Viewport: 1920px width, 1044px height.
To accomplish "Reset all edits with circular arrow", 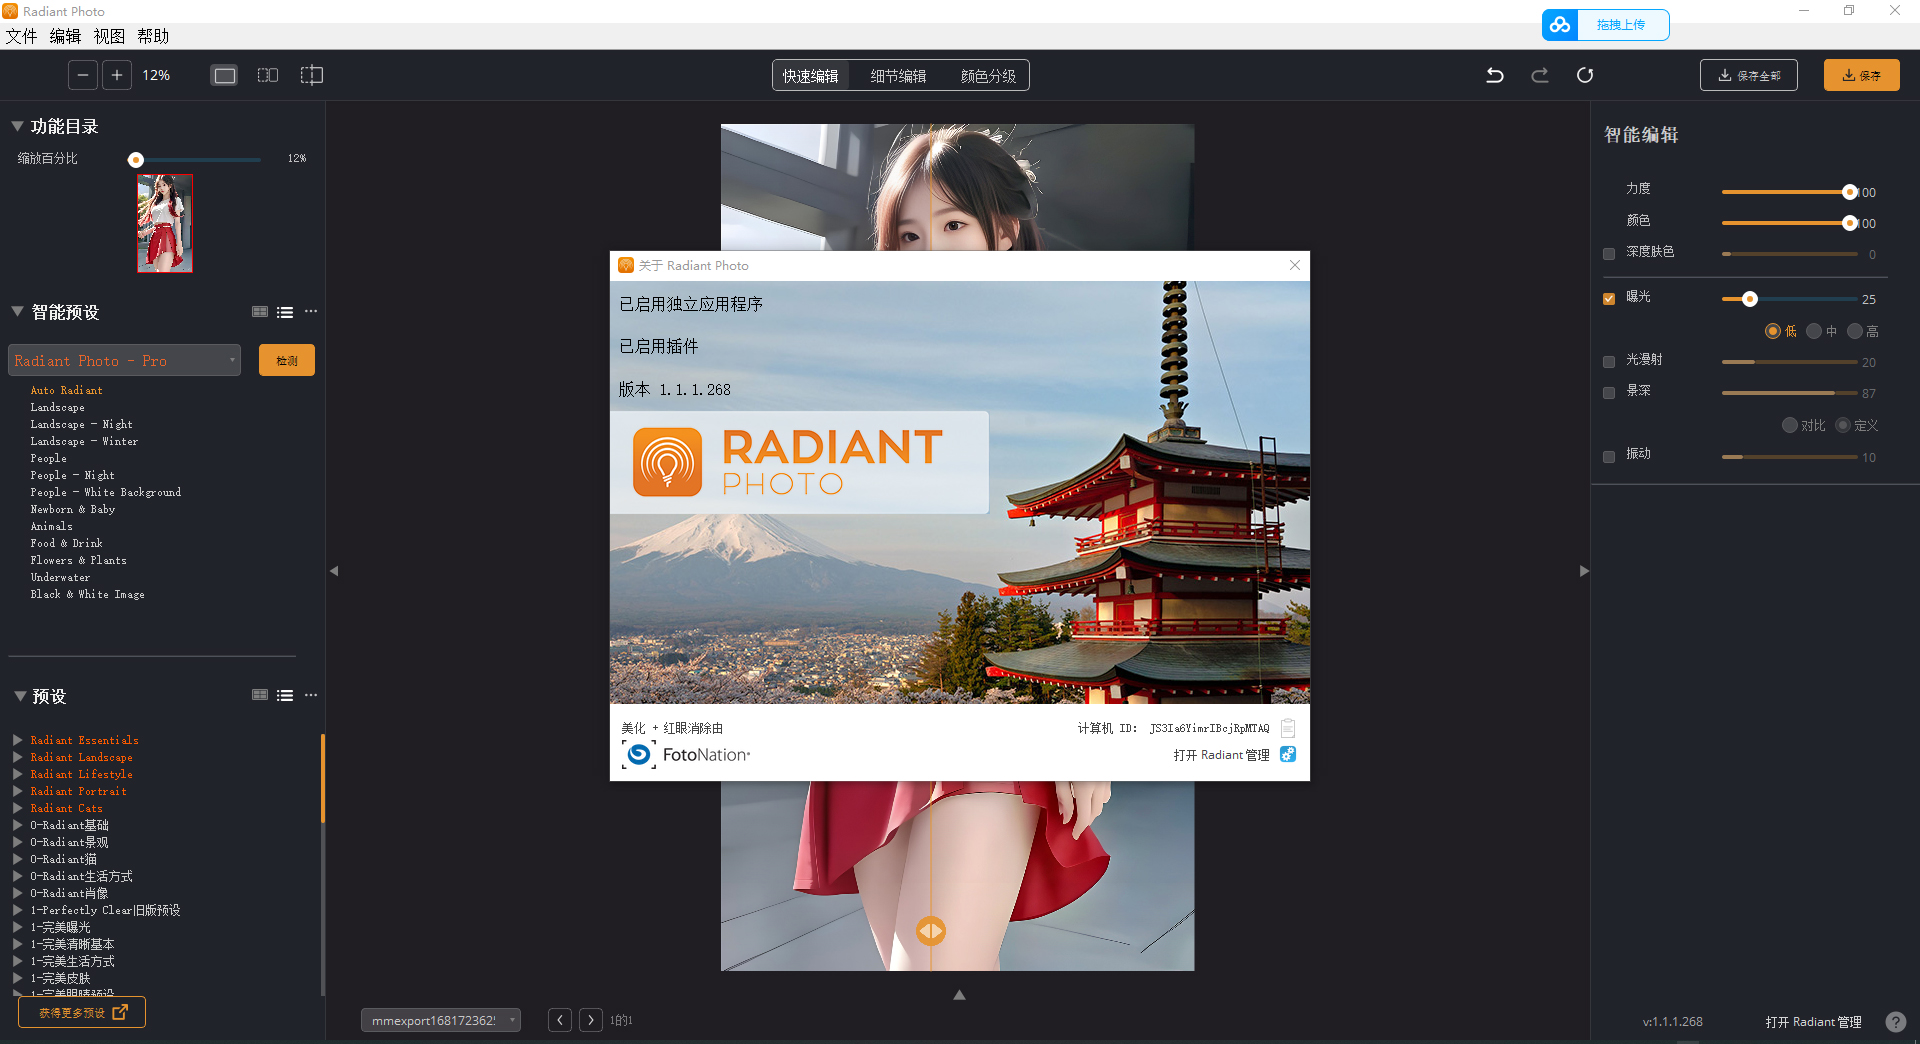I will pos(1585,75).
